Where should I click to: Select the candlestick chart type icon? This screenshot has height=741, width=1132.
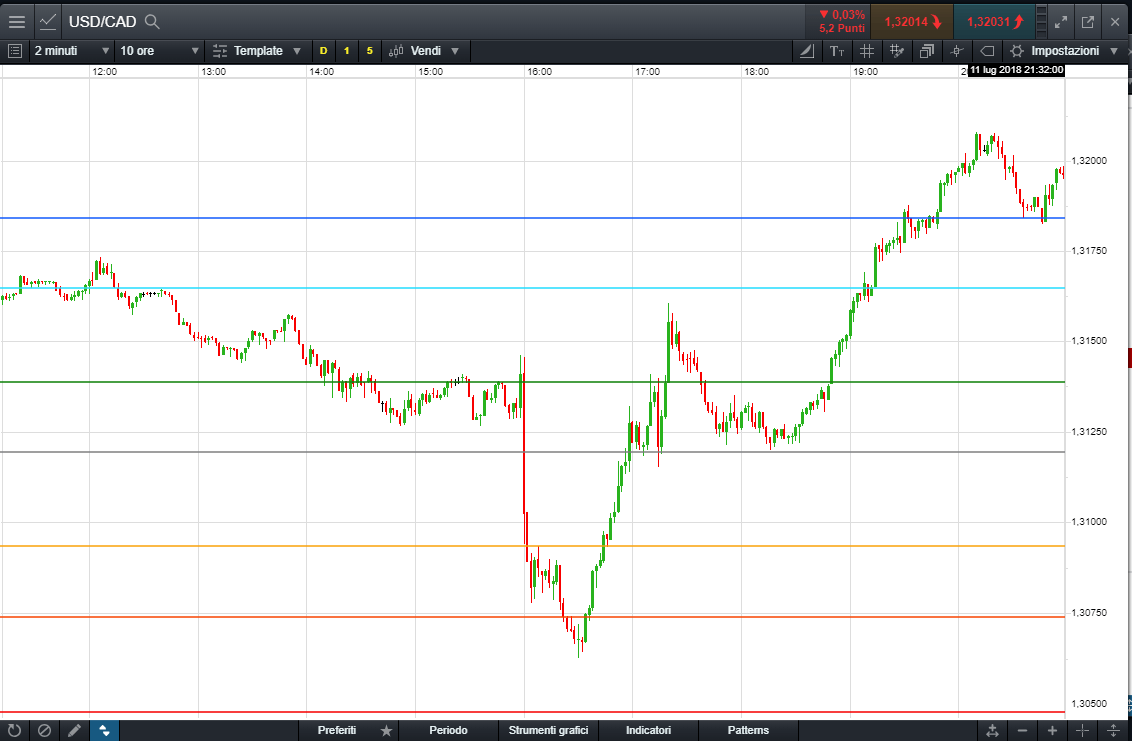[396, 51]
